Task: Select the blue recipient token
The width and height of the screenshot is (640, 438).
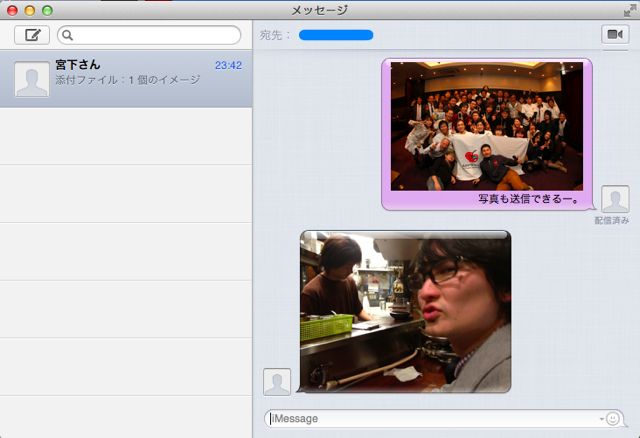Action: [x=336, y=35]
